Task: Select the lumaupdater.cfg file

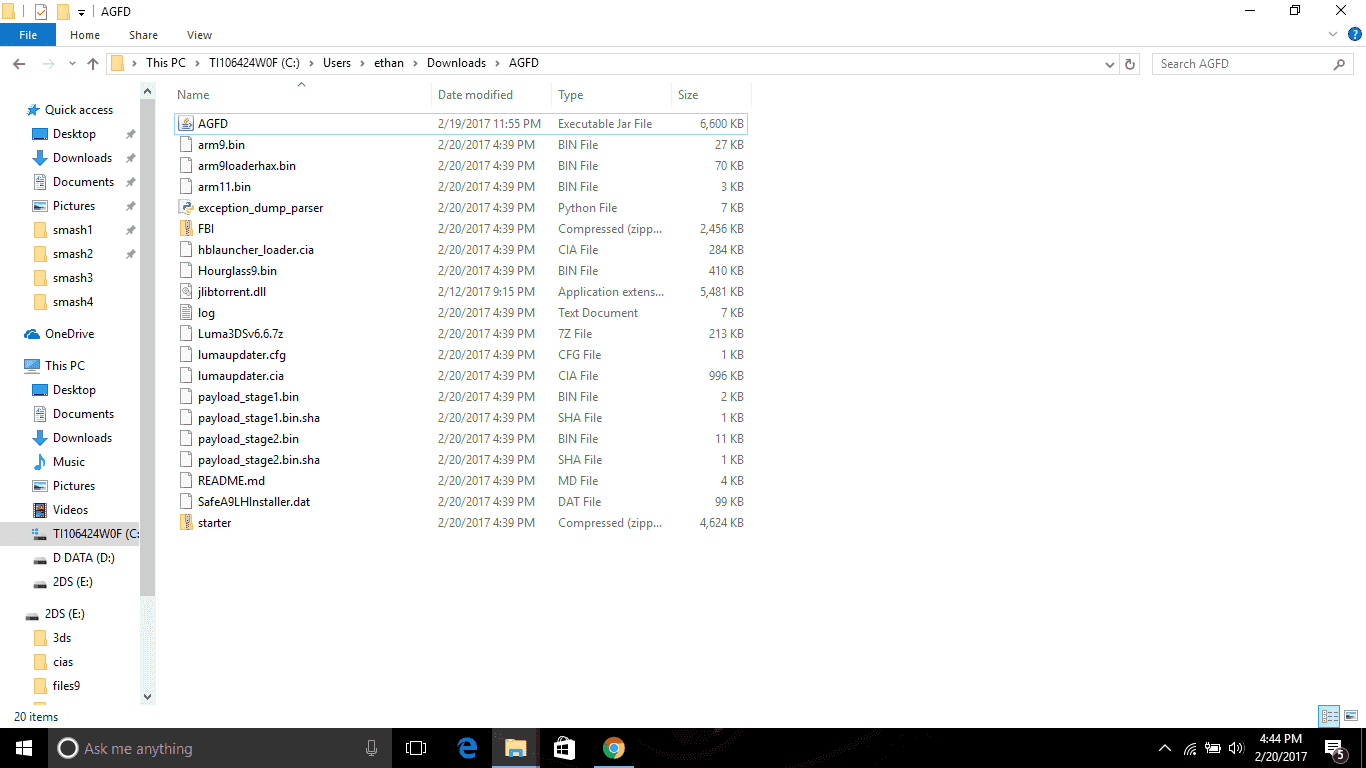Action: (x=461, y=355)
